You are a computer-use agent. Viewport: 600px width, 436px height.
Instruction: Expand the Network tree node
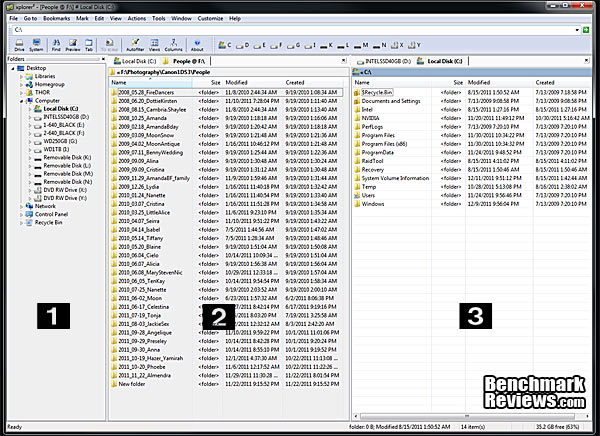(x=21, y=206)
